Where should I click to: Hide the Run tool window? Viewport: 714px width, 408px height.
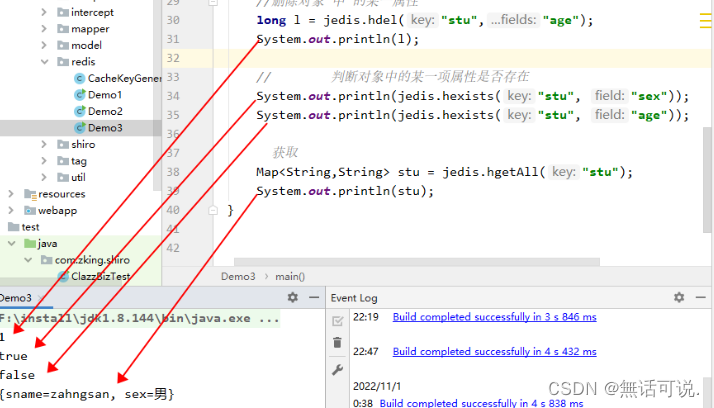point(314,297)
